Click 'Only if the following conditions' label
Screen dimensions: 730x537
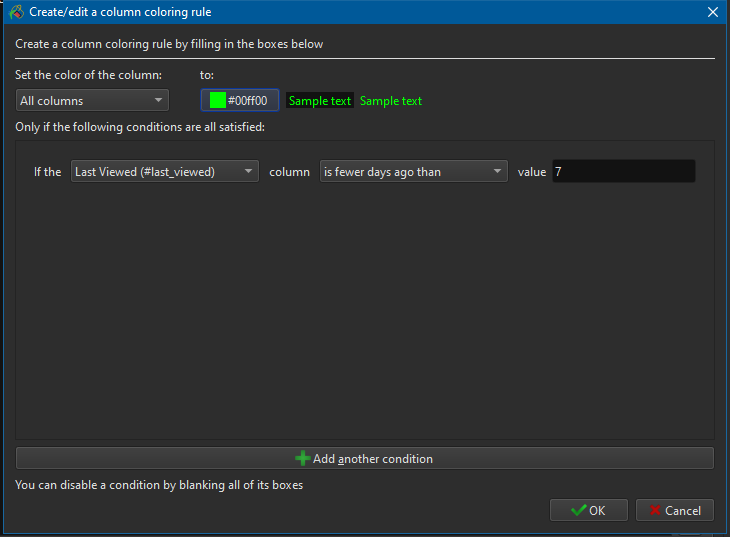(x=140, y=127)
